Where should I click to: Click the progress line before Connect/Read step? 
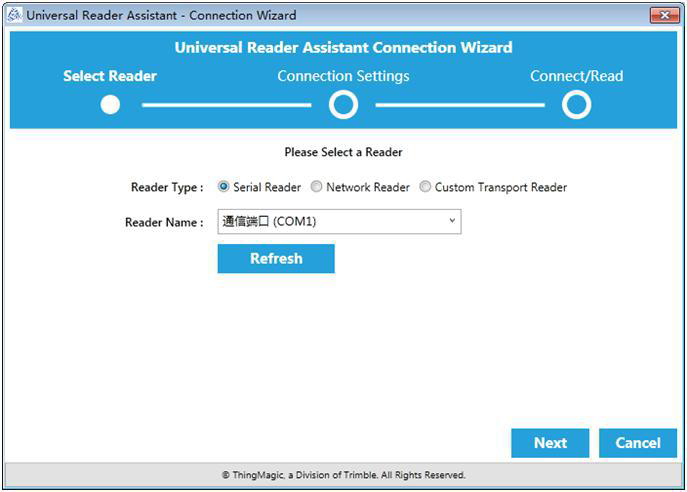459,105
